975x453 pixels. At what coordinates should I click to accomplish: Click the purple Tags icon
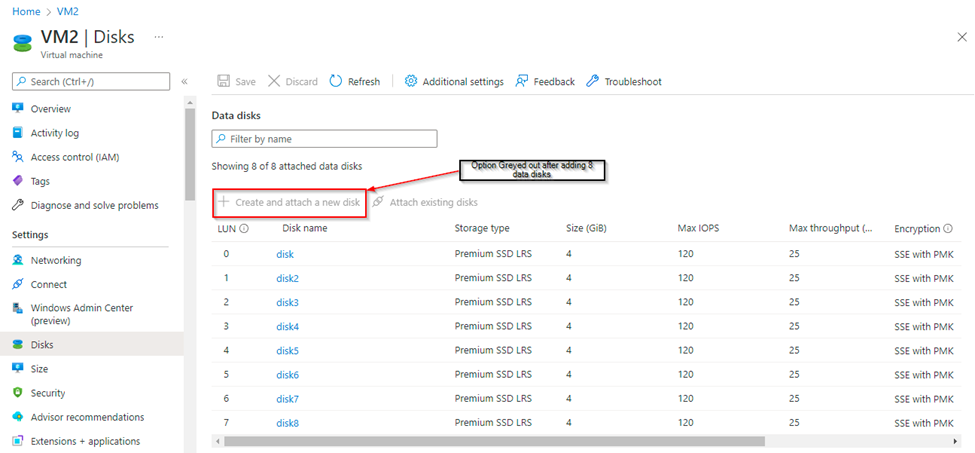[18, 181]
